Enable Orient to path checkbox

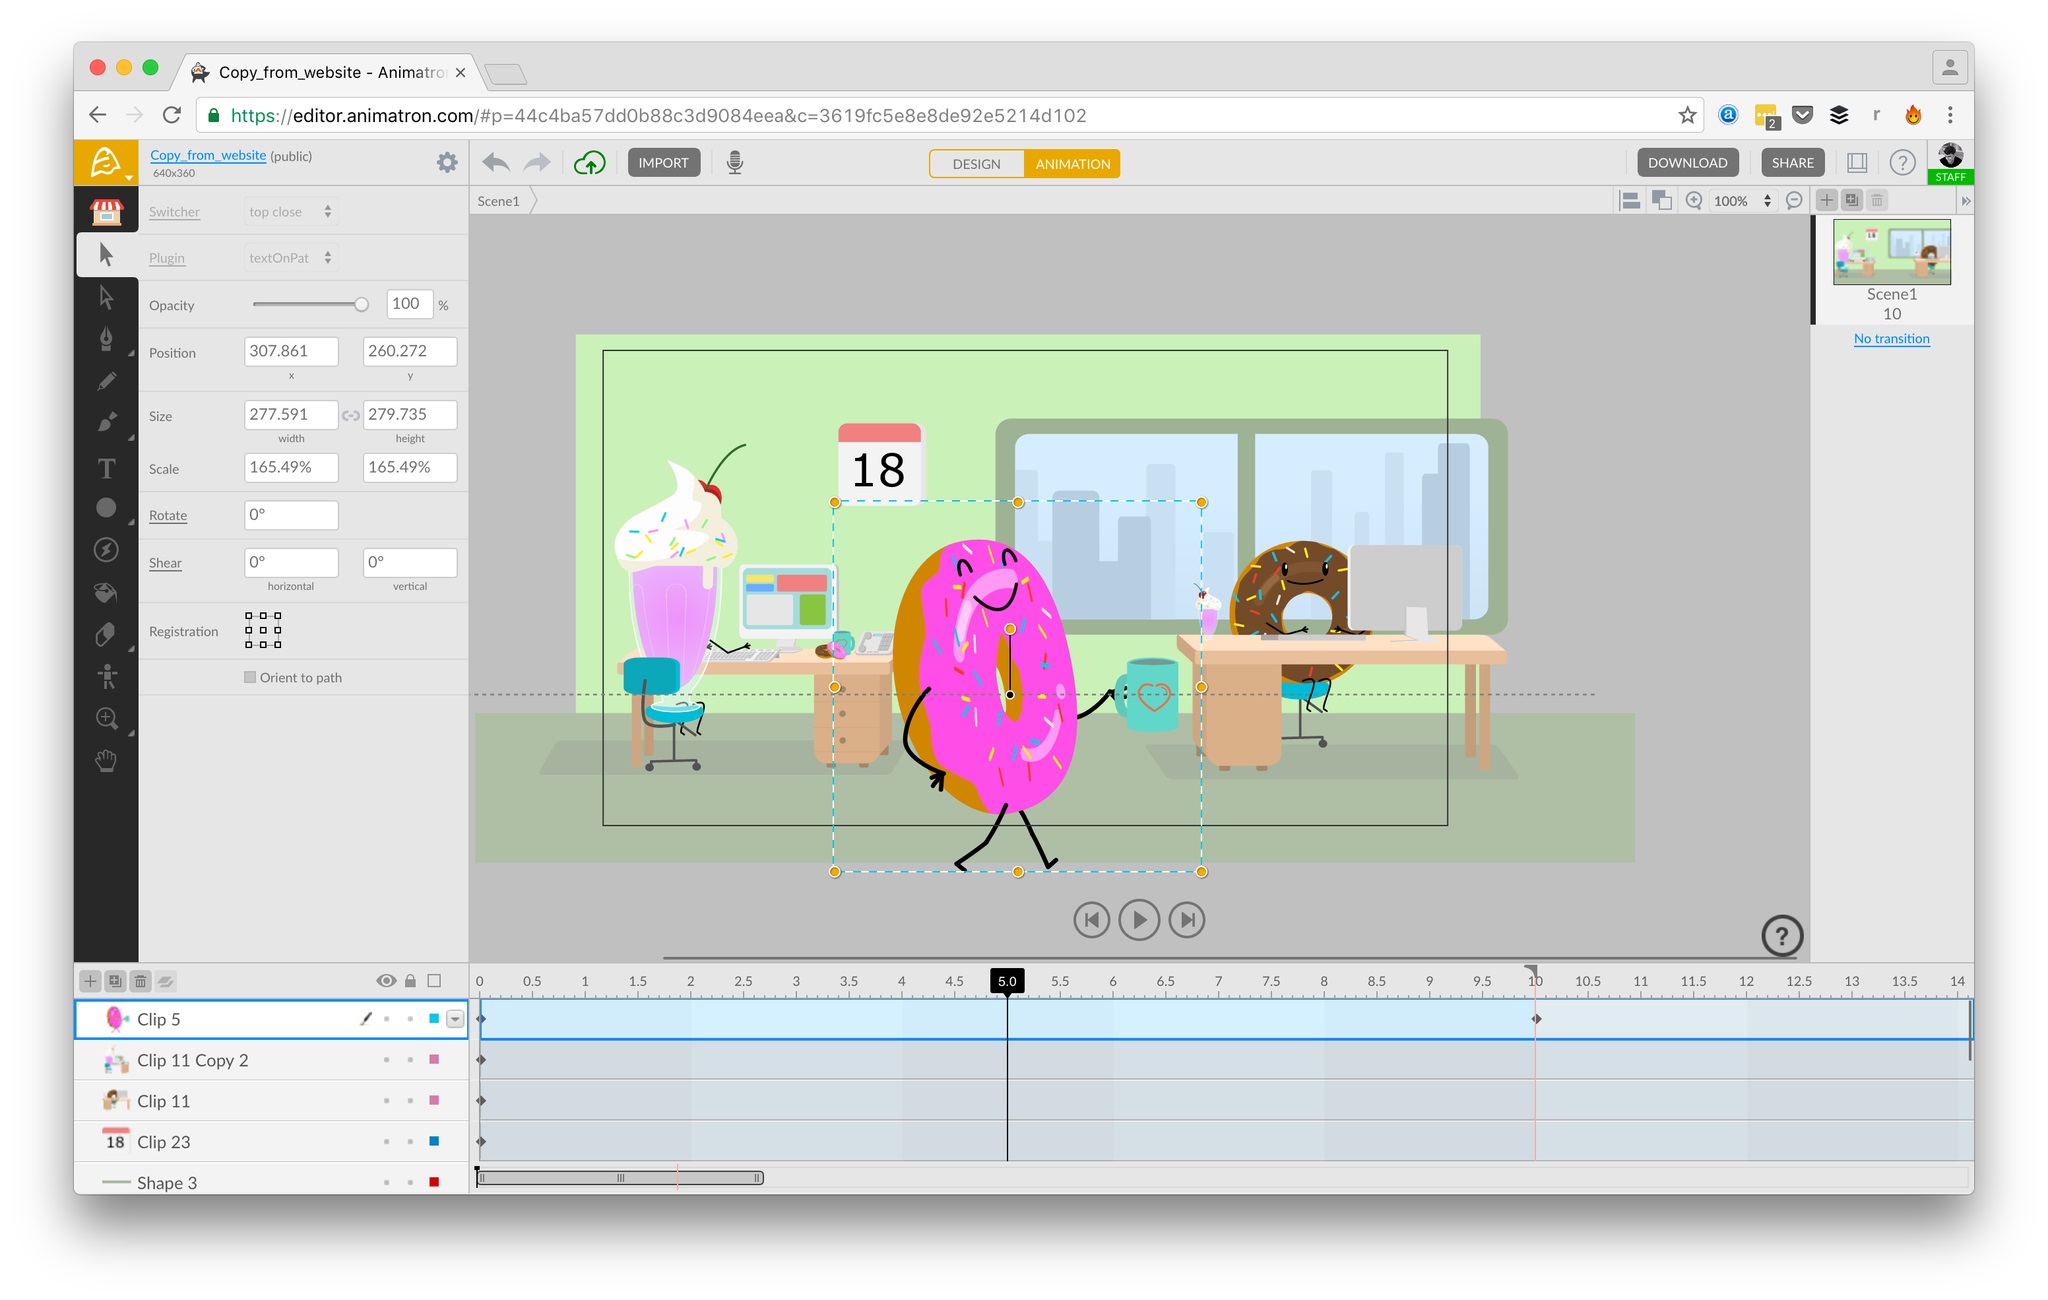point(250,677)
